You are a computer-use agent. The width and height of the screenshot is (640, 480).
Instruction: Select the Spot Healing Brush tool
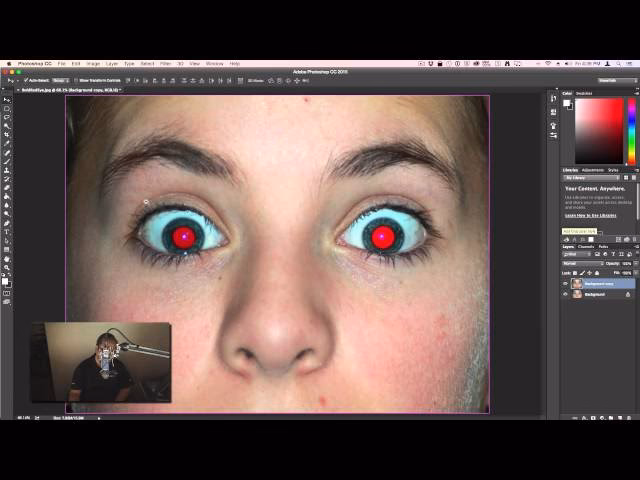7,153
